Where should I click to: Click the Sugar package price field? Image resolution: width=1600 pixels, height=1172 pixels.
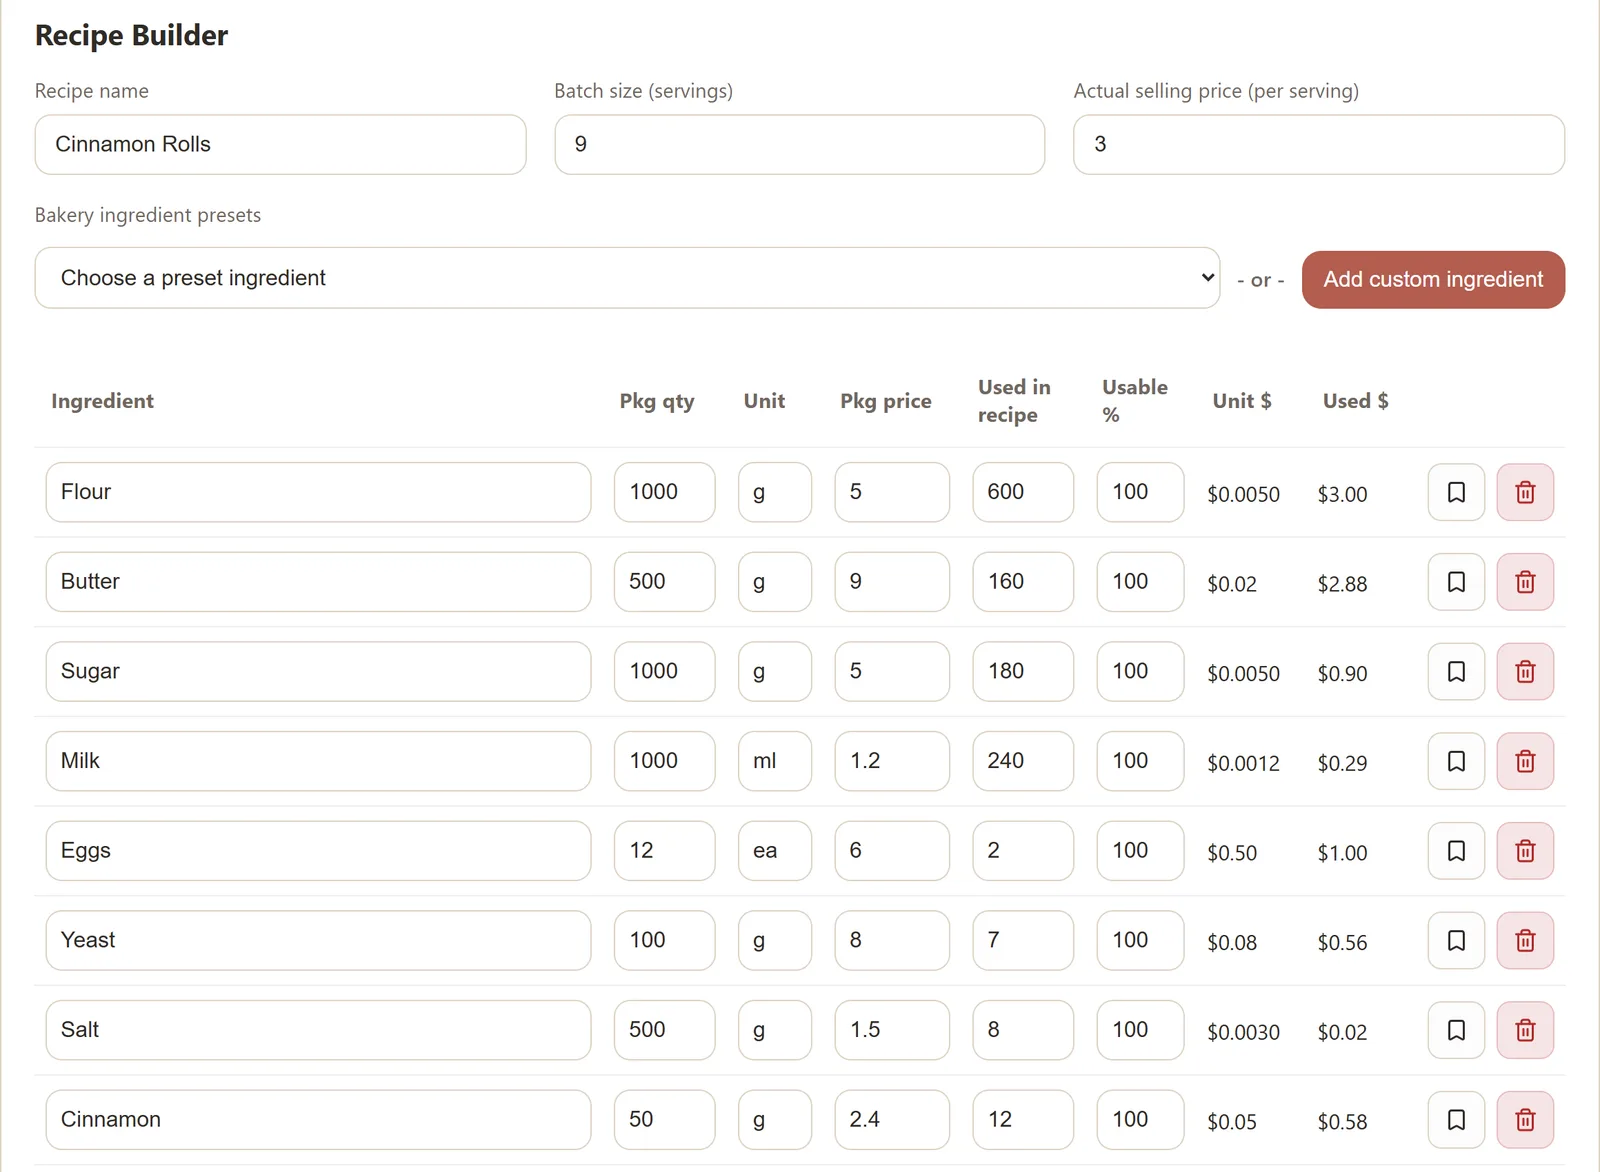click(x=892, y=671)
